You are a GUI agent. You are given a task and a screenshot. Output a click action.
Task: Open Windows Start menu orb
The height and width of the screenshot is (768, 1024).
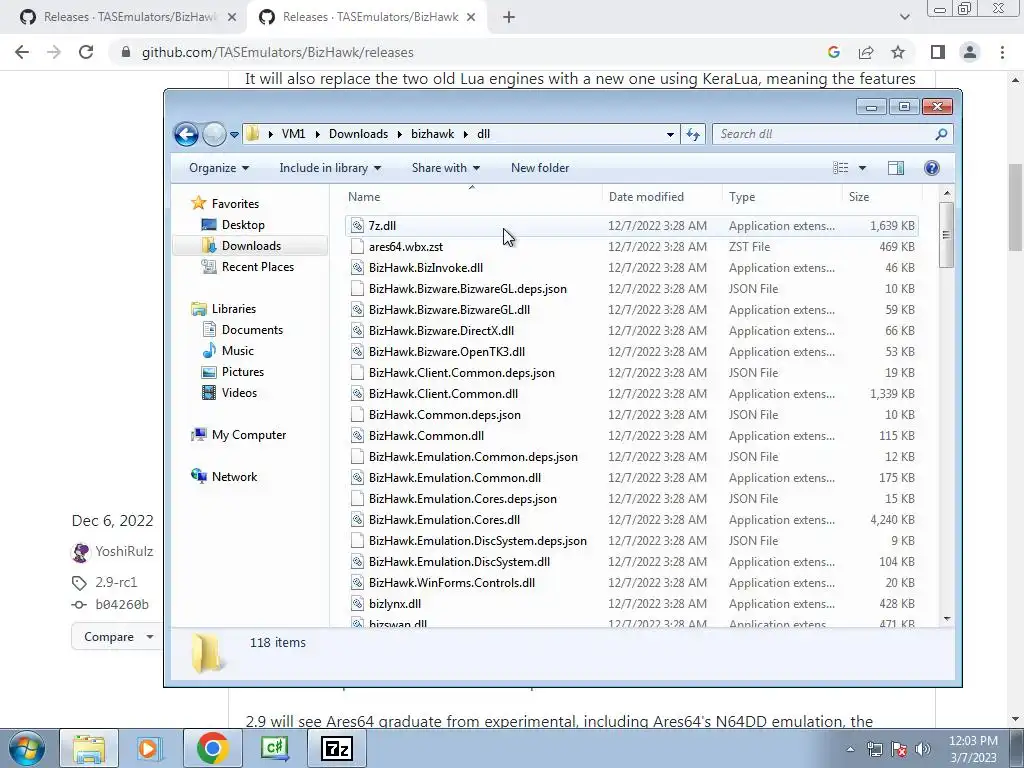tap(27, 748)
